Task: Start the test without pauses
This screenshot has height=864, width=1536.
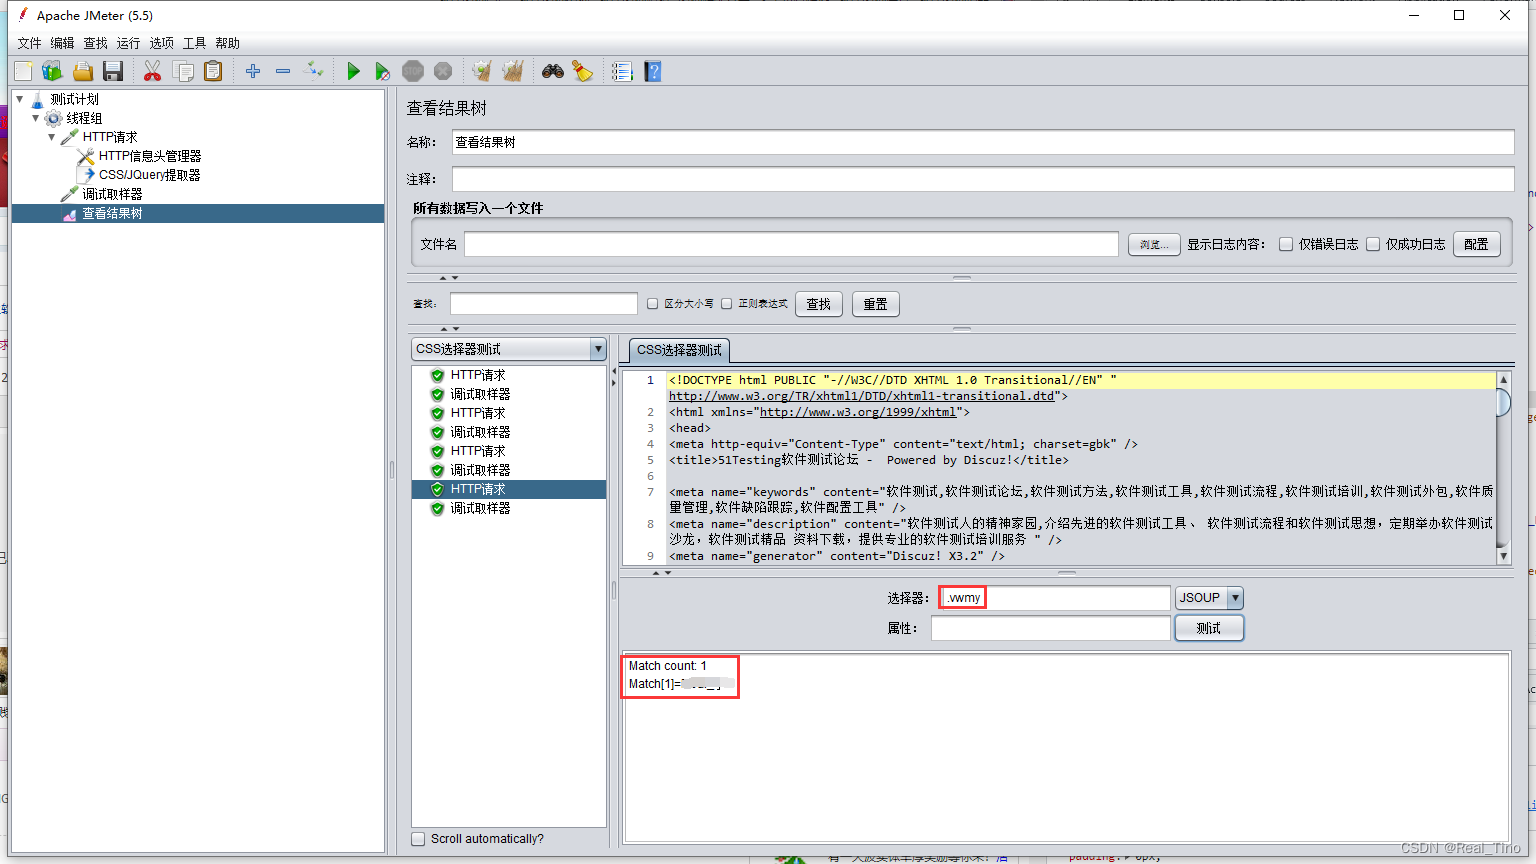Action: coord(382,71)
